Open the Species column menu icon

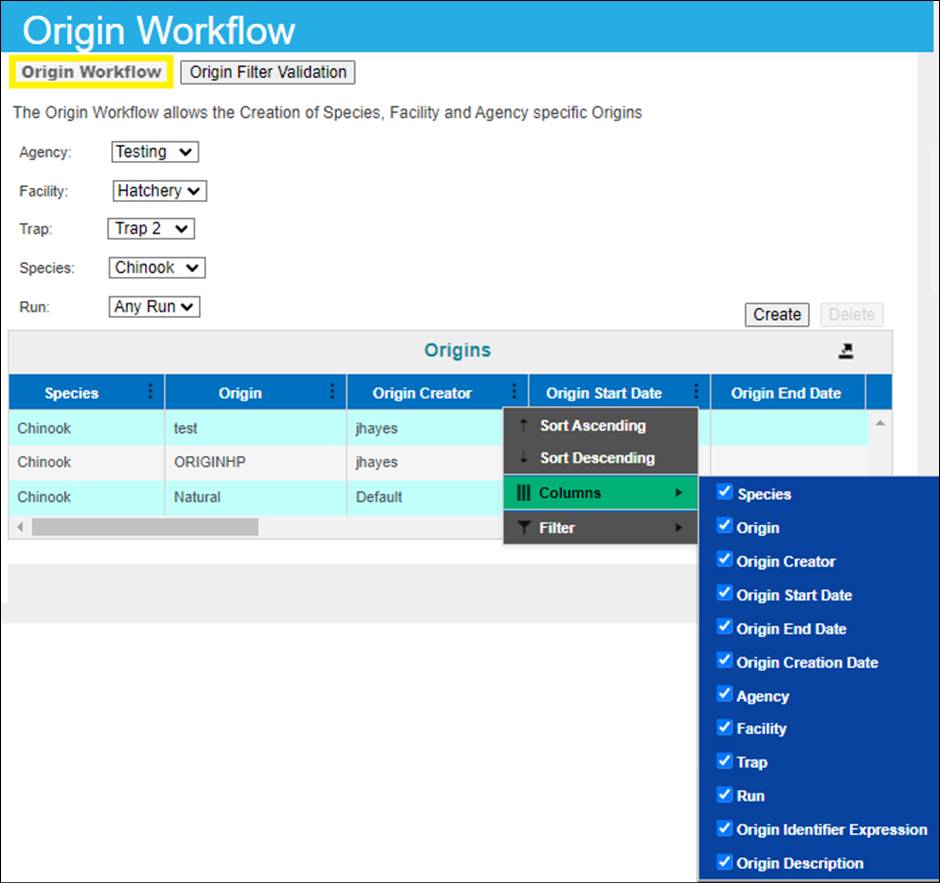pos(151,392)
